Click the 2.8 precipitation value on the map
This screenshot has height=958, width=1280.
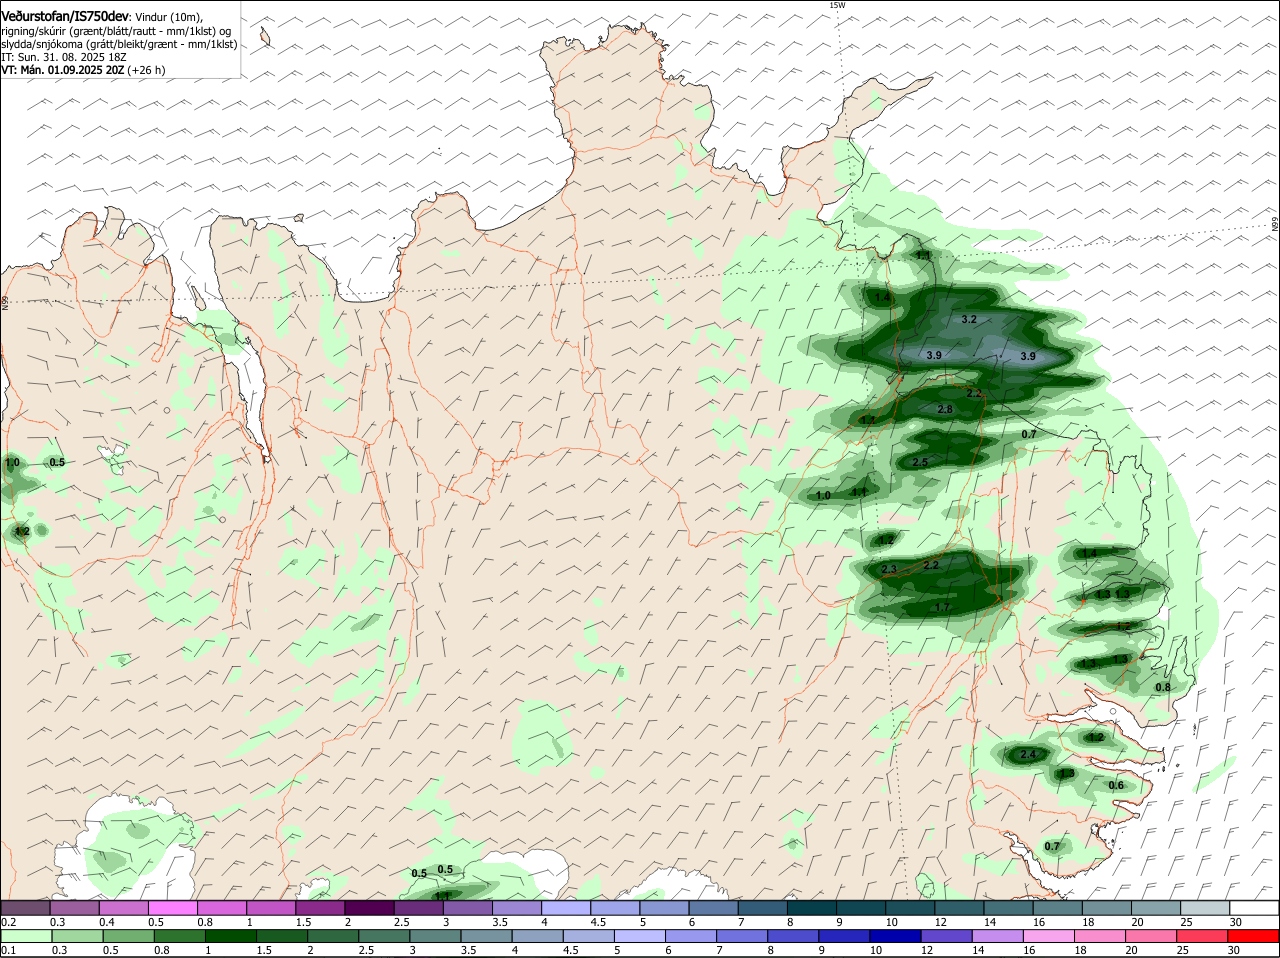tap(945, 409)
